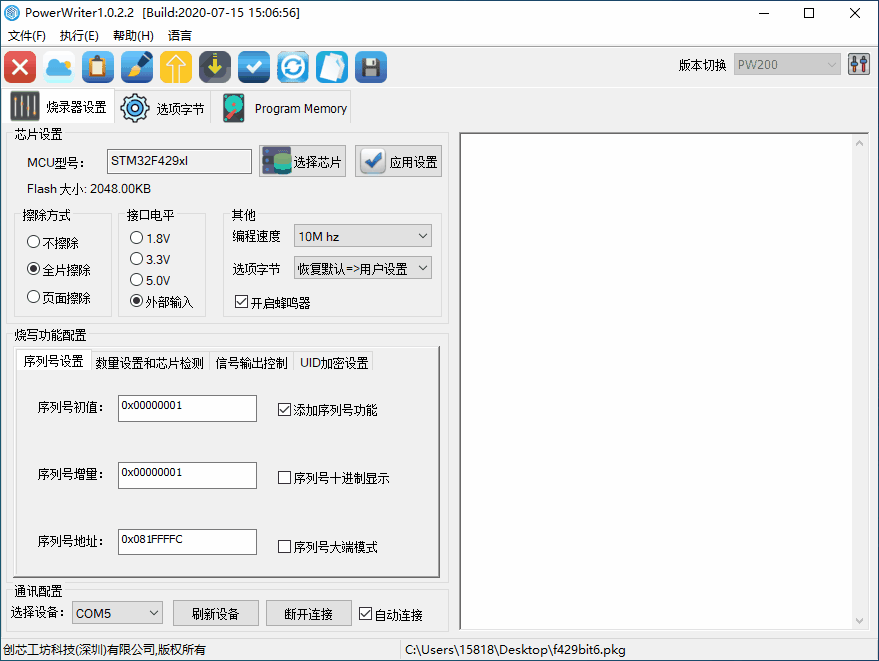
Task: Click the Flash 大小: 2048.00KB text
Action: (89, 189)
